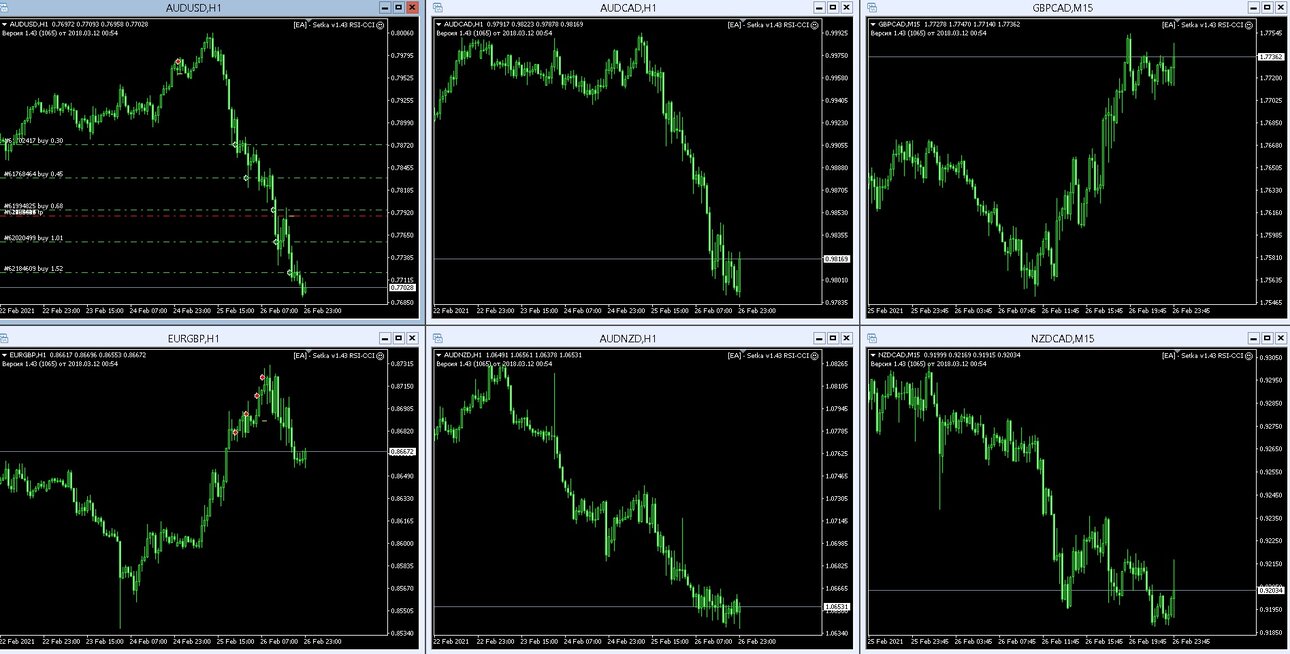1290x654 pixels.
Task: Click the 0.93050 price scale value
Action: pos(1272,357)
